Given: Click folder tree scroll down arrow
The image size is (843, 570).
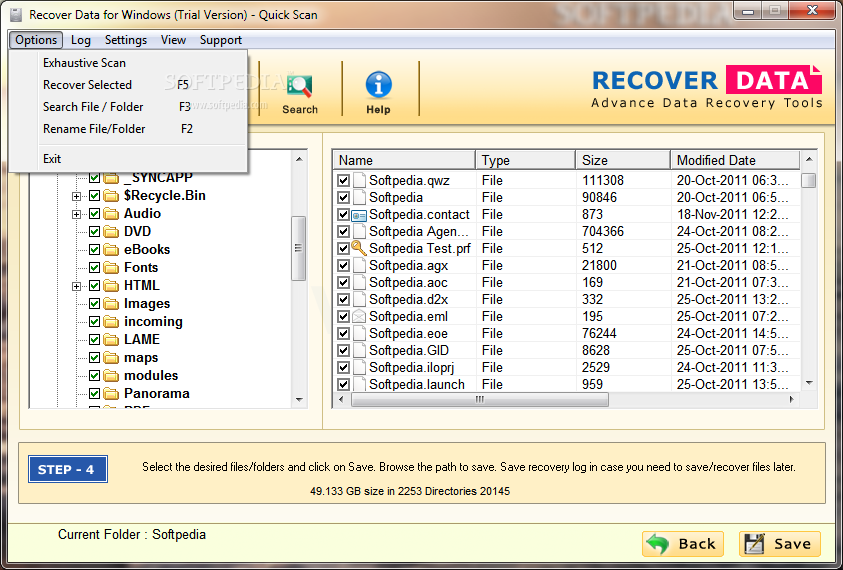Looking at the screenshot, I should pos(299,400).
